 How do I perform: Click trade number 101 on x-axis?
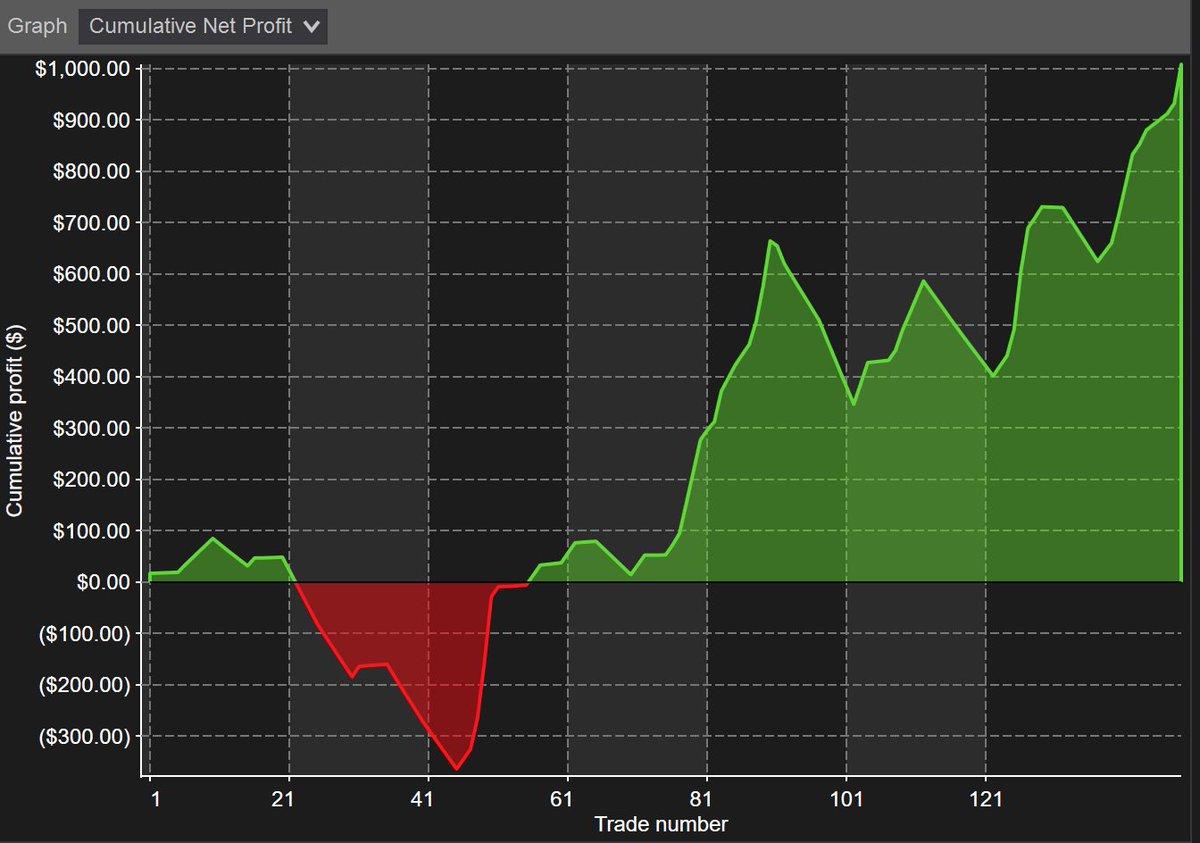(846, 799)
